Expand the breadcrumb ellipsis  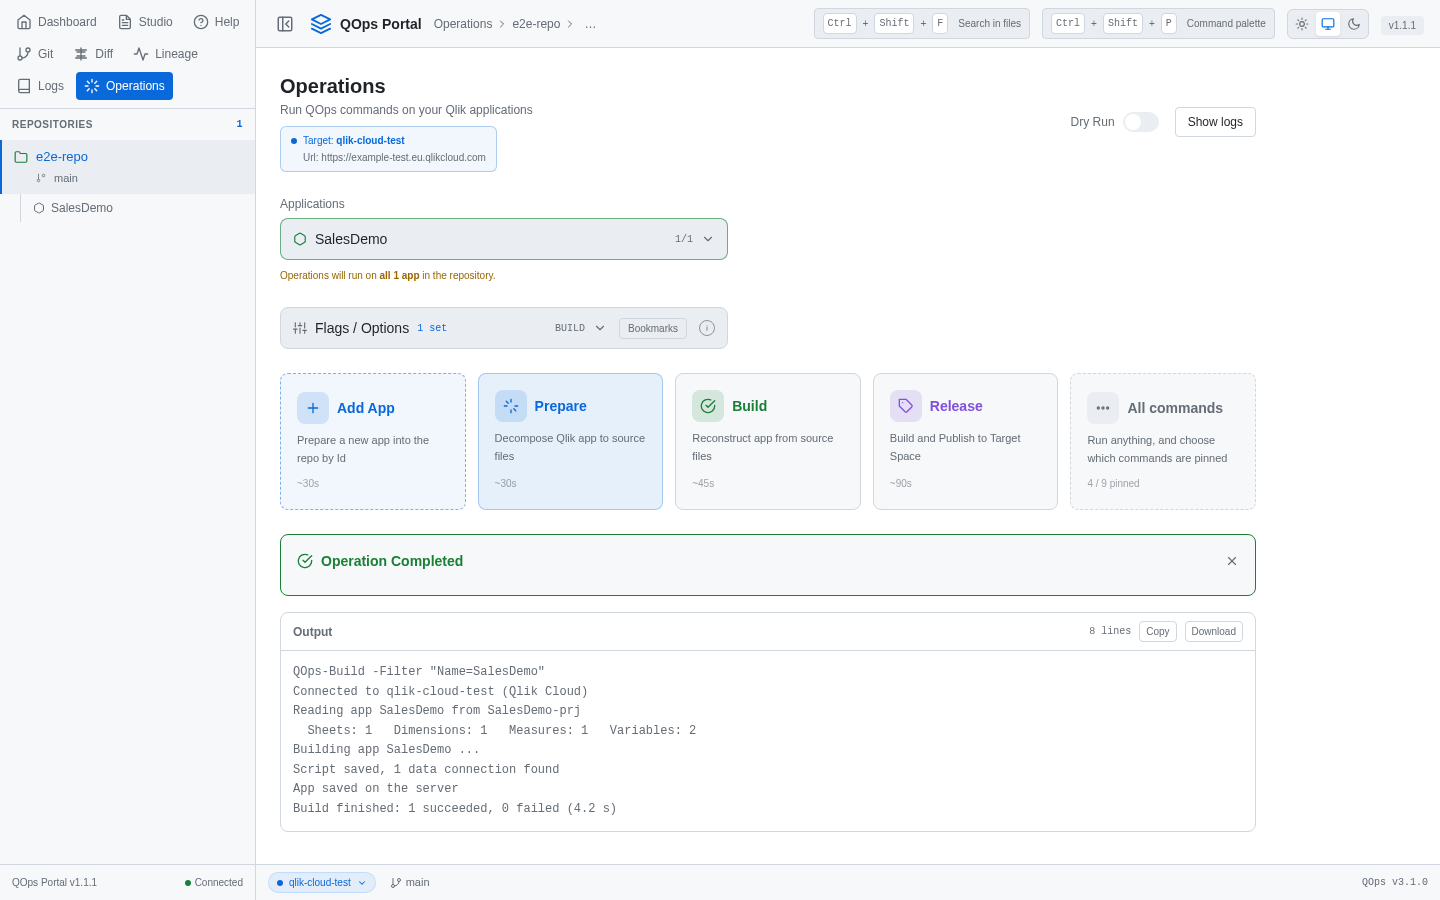click(590, 24)
